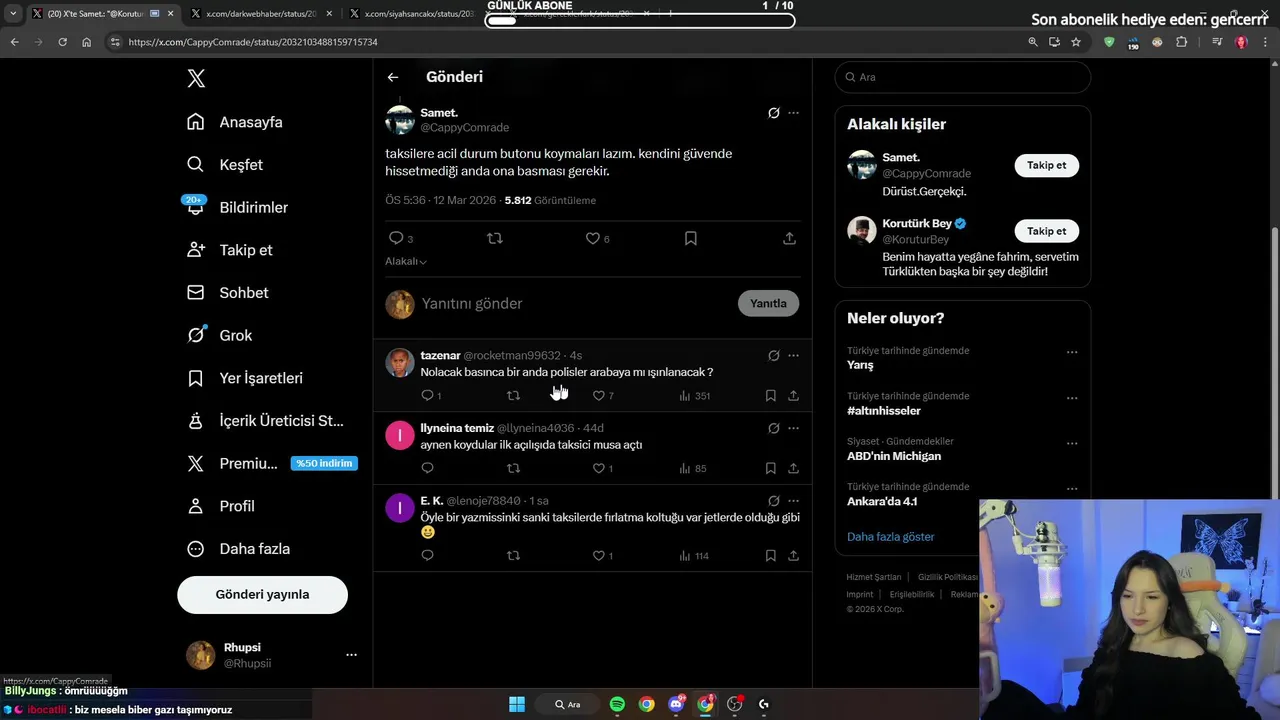Open more options on E. K.'s reply

[x=793, y=501]
